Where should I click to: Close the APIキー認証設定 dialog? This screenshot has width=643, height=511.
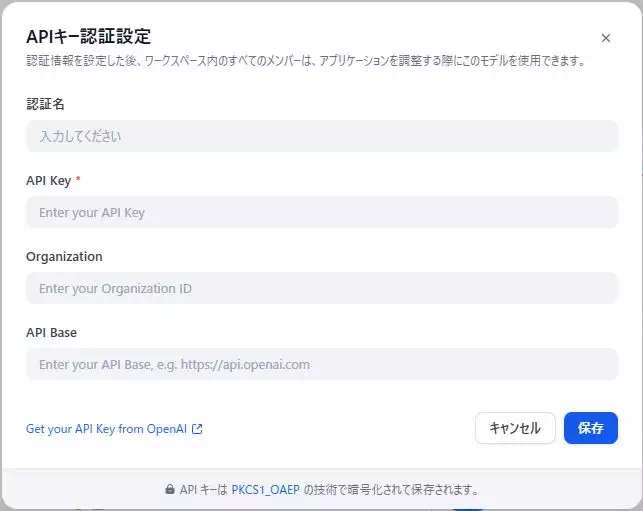605,38
